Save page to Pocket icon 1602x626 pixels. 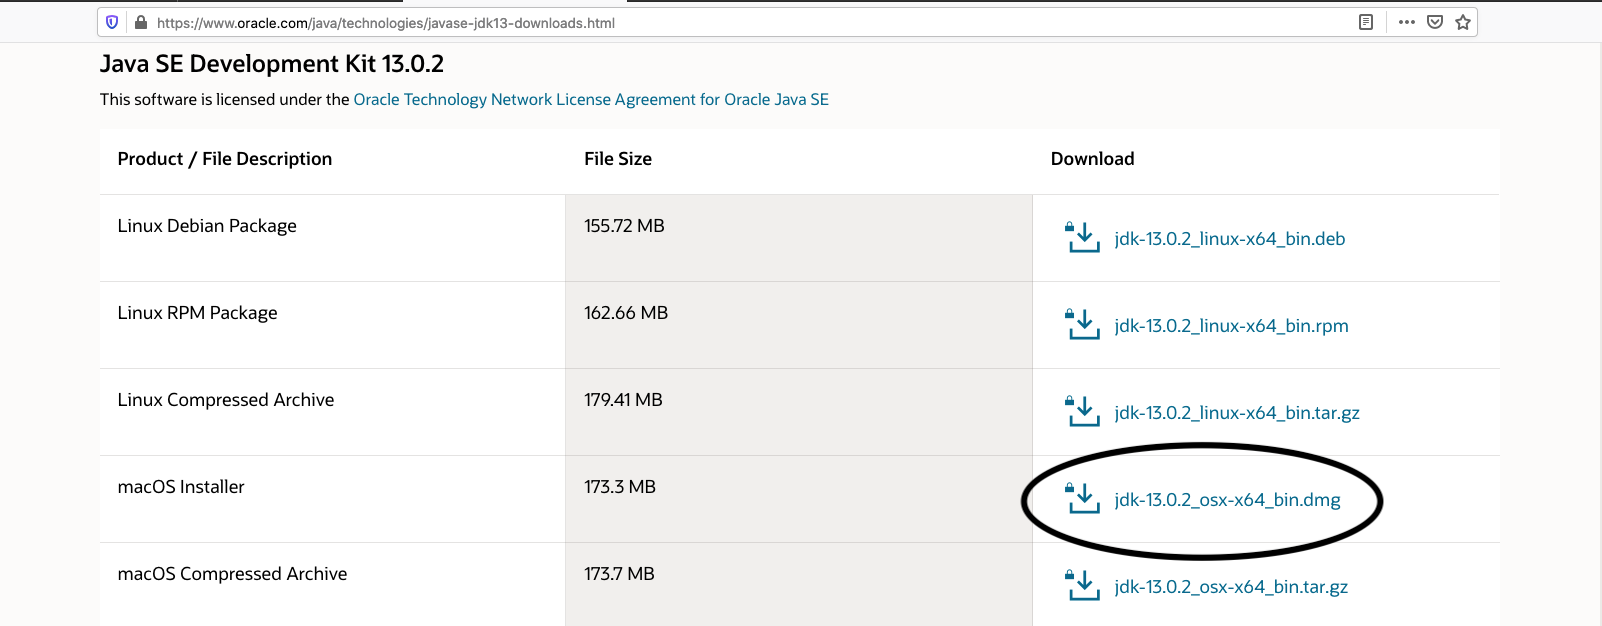tap(1435, 22)
